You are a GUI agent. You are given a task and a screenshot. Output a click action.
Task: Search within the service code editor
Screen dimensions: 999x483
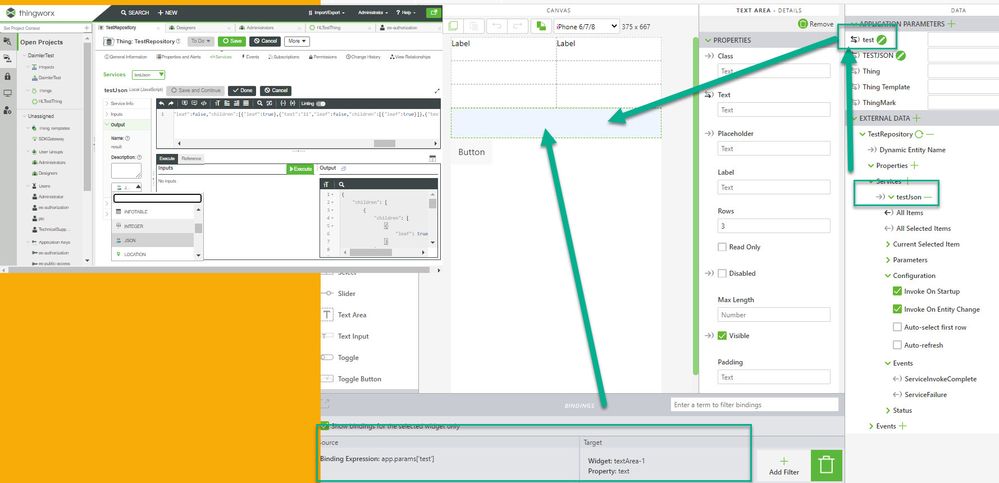coord(260,103)
